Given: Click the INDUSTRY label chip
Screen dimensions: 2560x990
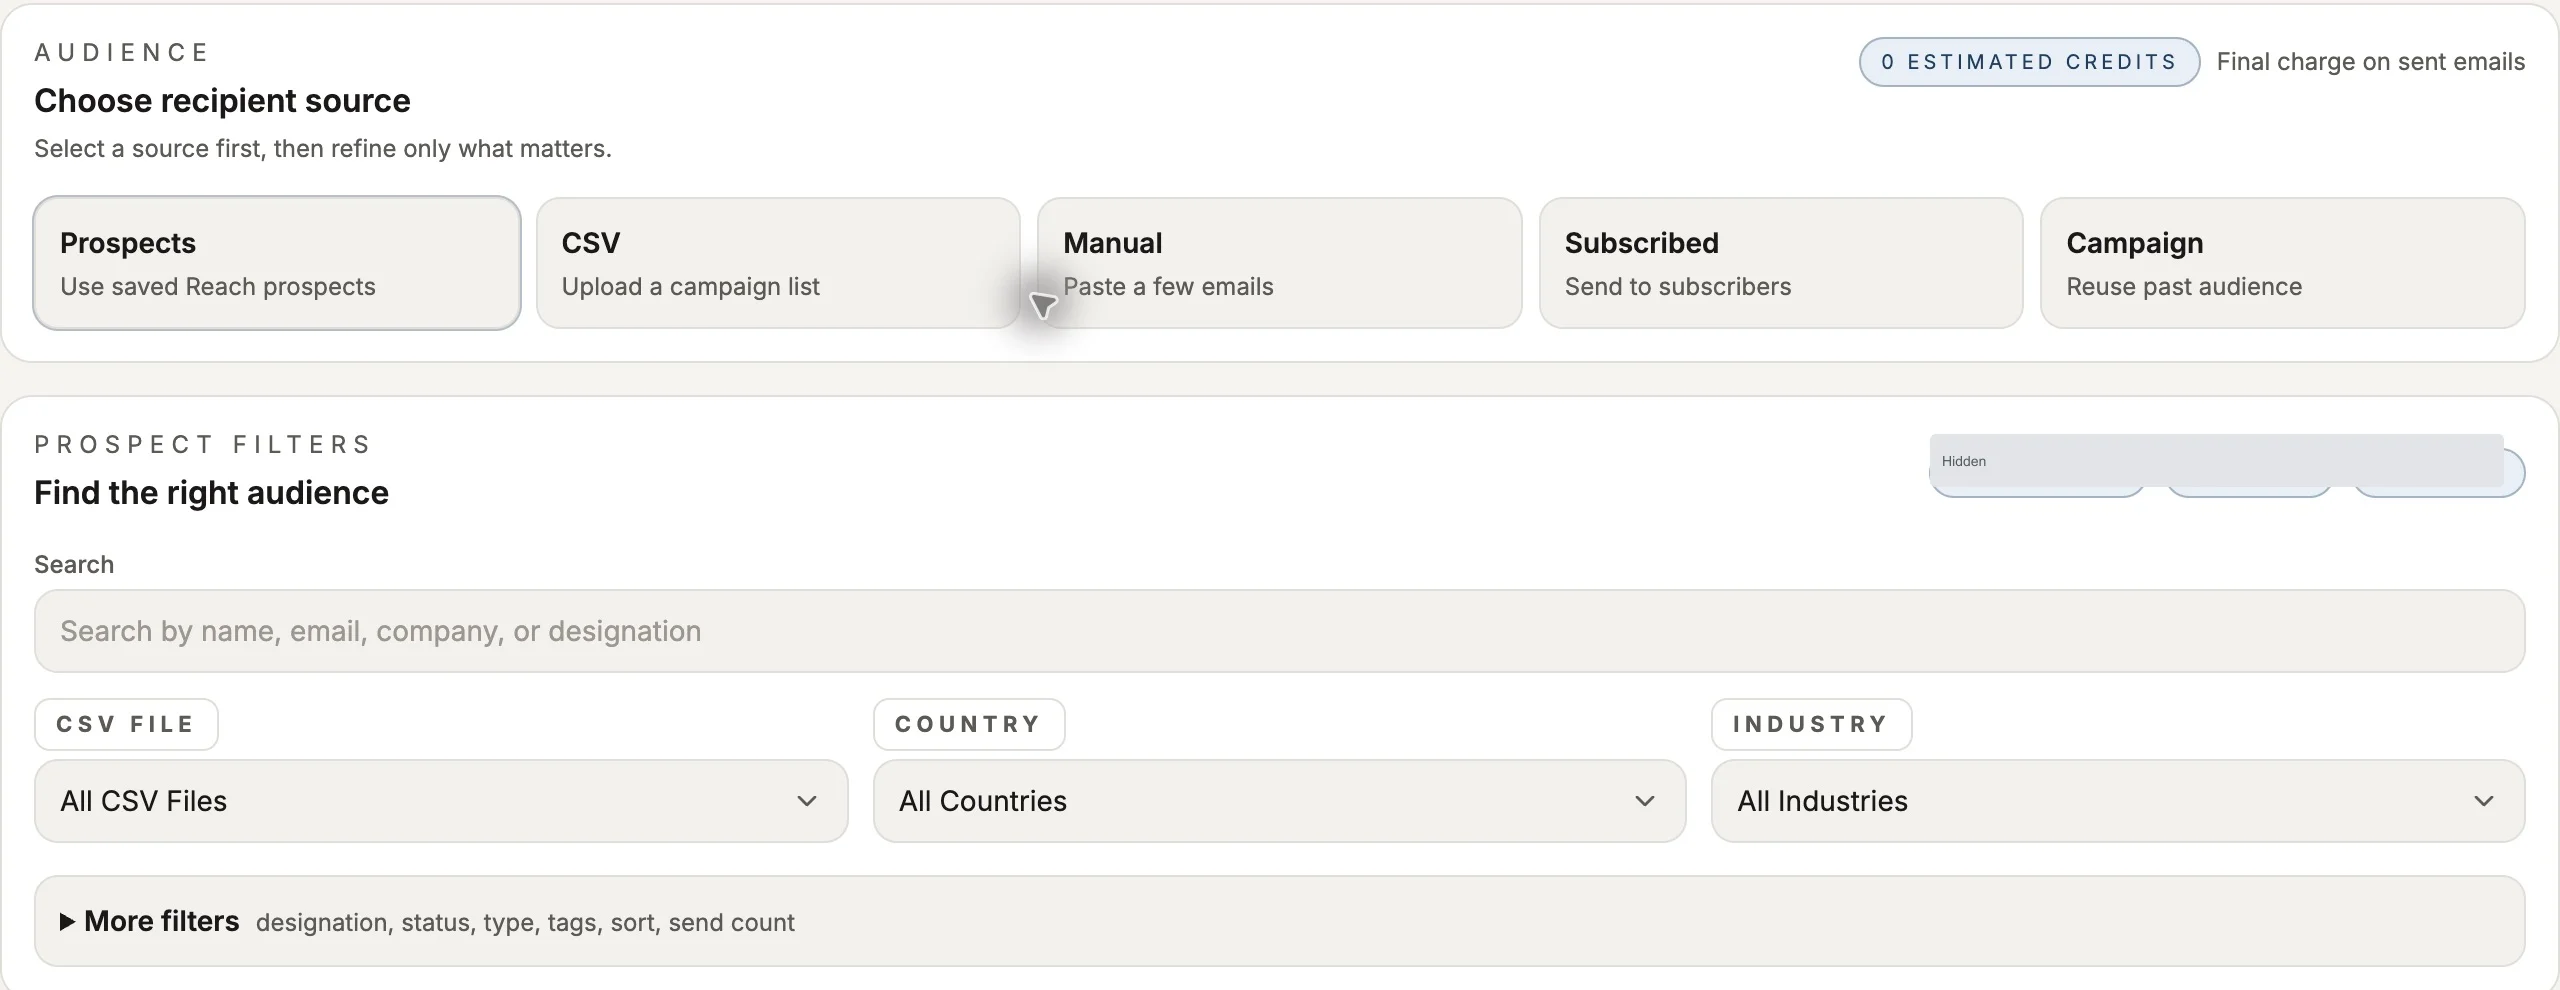Looking at the screenshot, I should pyautogui.click(x=1811, y=724).
